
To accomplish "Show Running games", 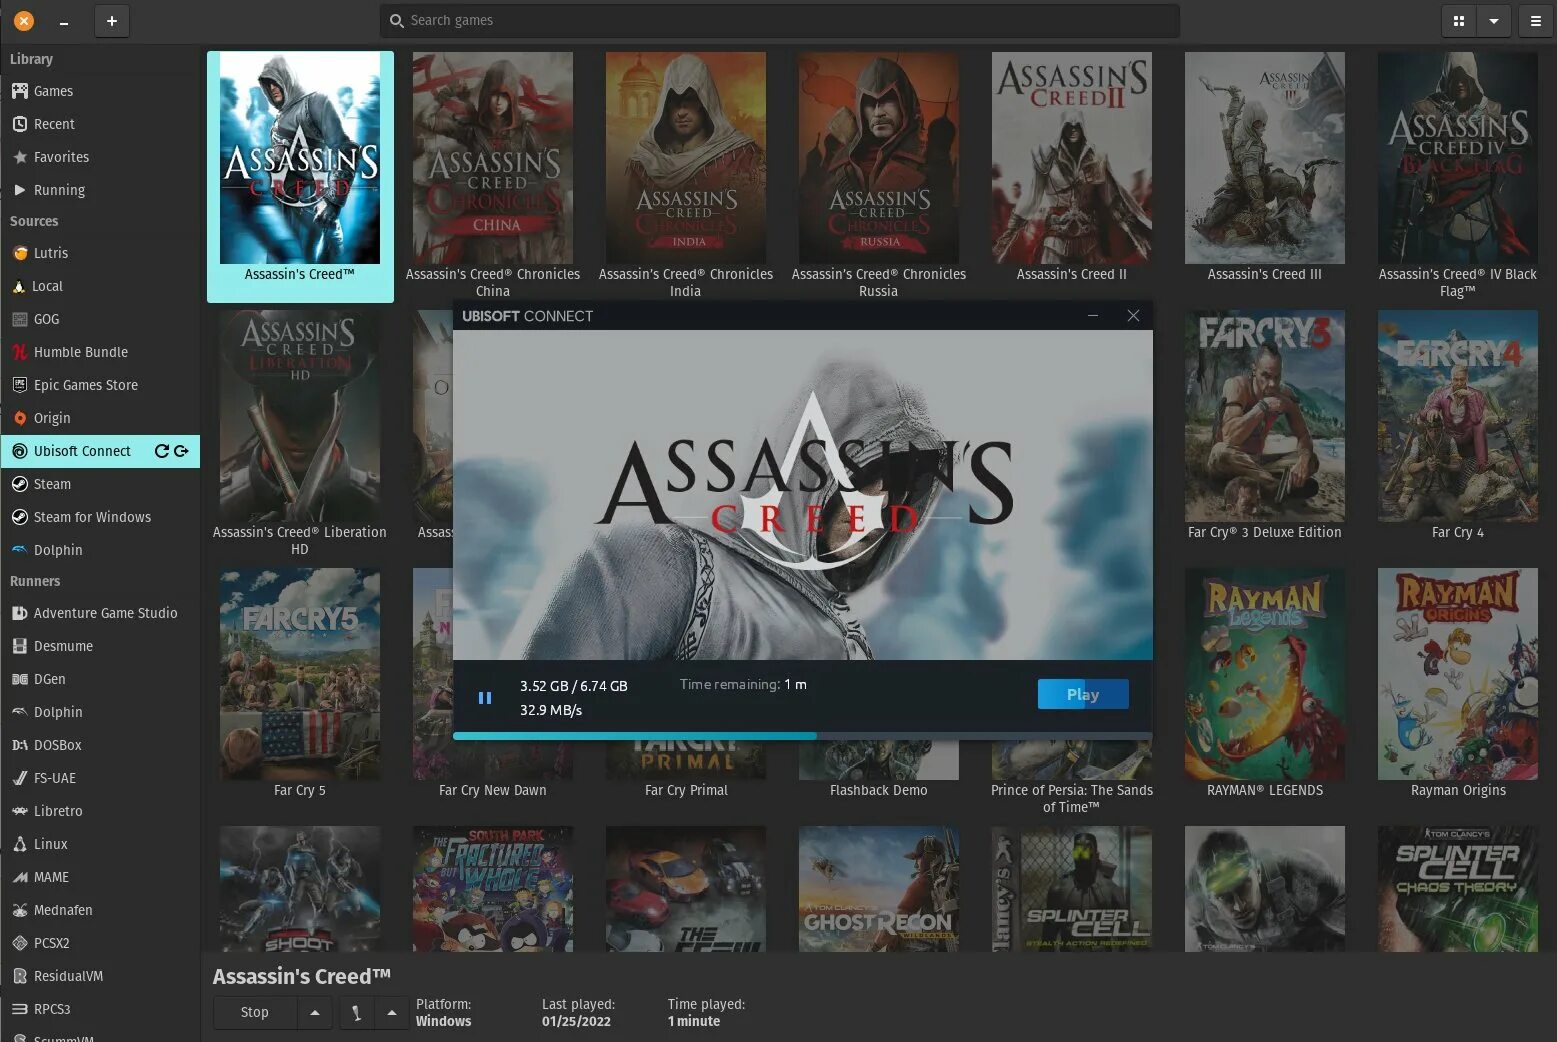I will [x=100, y=190].
